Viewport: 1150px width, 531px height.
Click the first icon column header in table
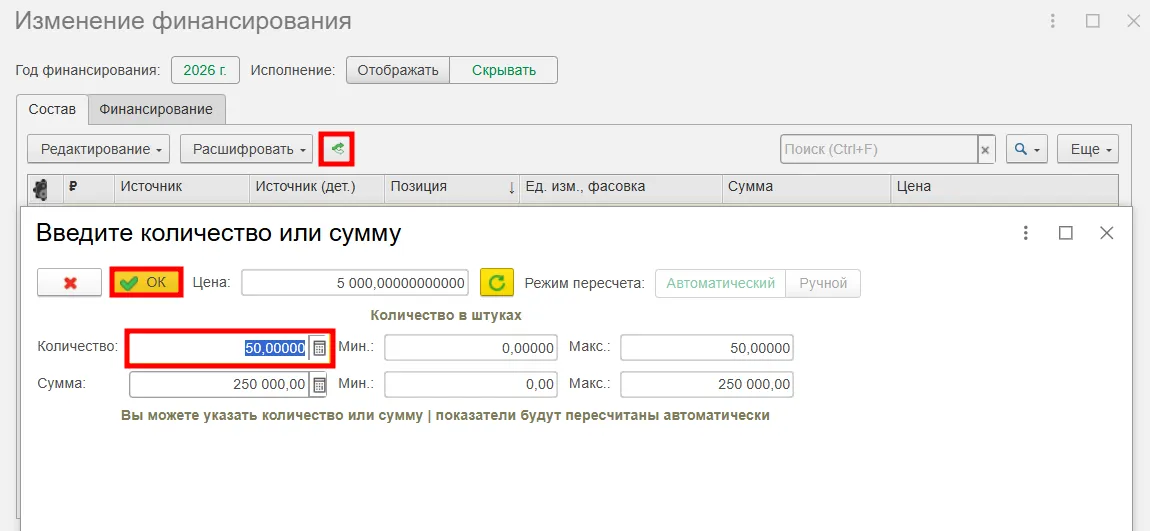(45, 188)
